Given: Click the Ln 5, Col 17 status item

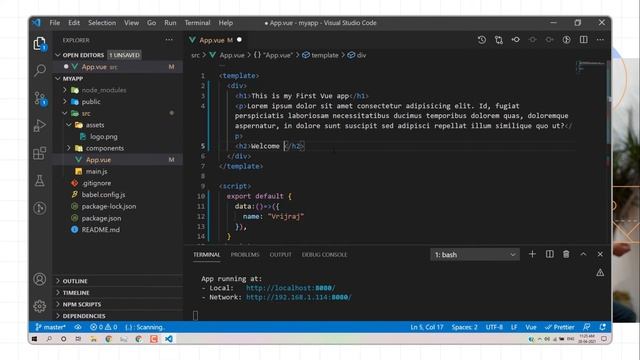Looking at the screenshot, I should pos(427,327).
